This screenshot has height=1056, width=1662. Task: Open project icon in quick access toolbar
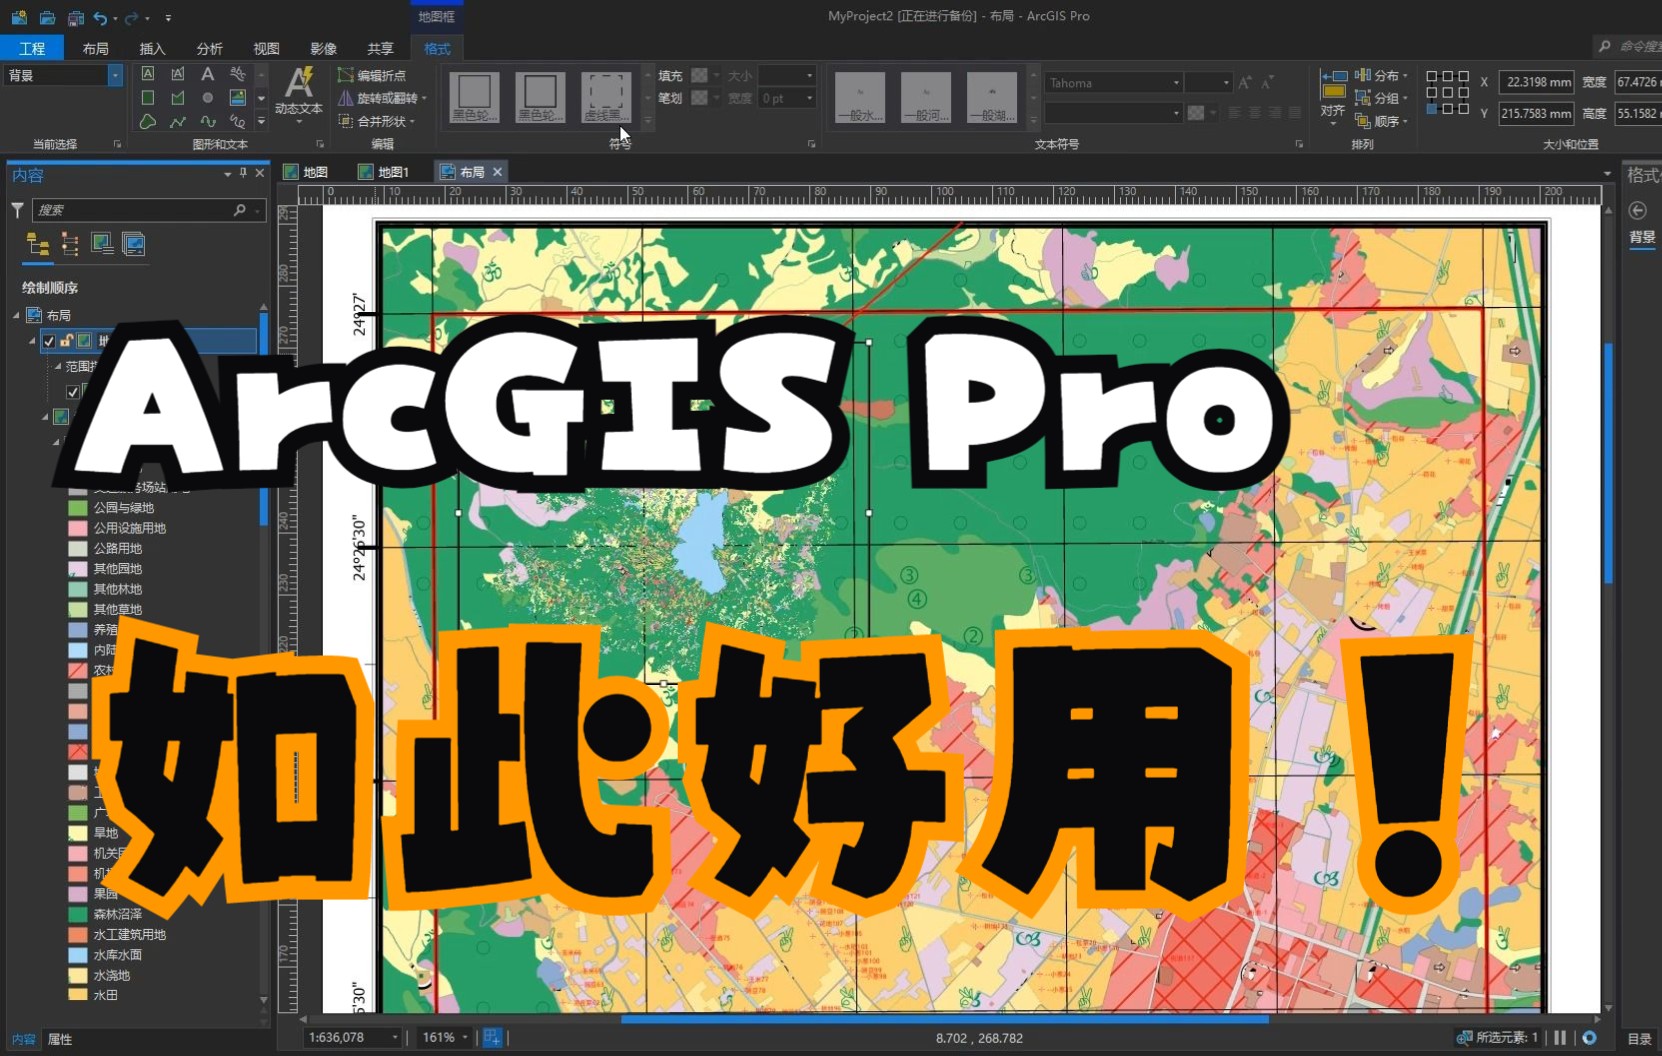click(x=47, y=17)
